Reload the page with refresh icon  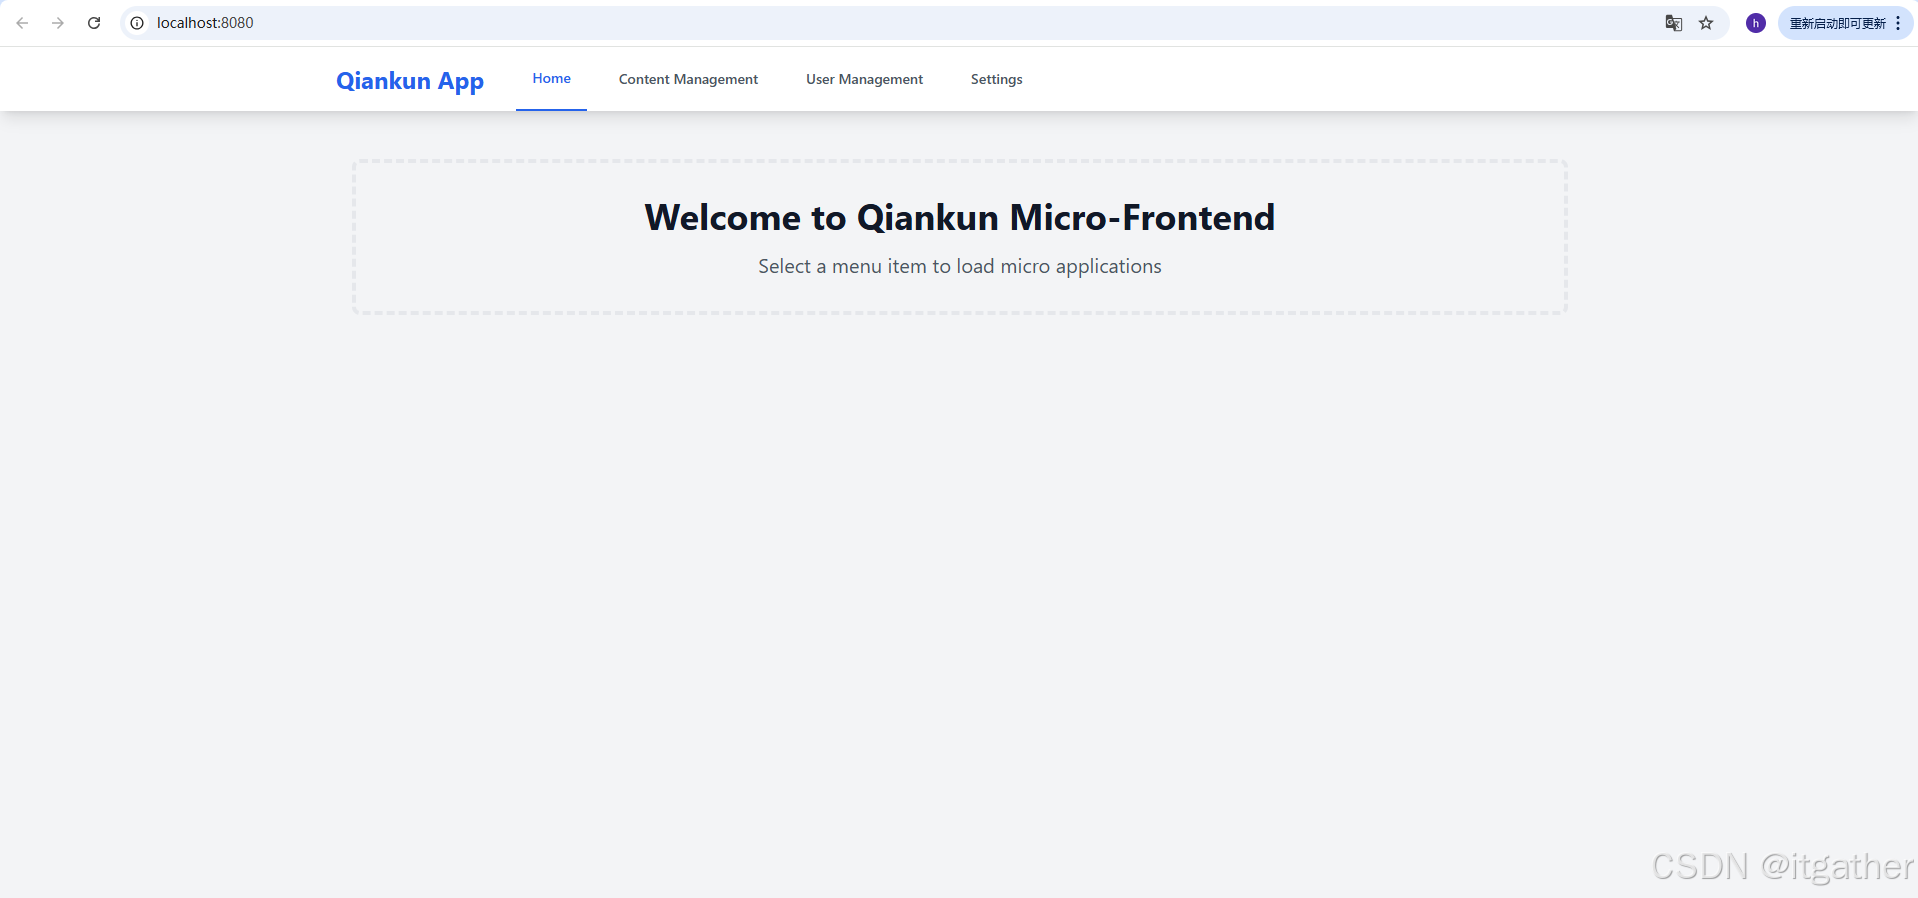point(94,23)
